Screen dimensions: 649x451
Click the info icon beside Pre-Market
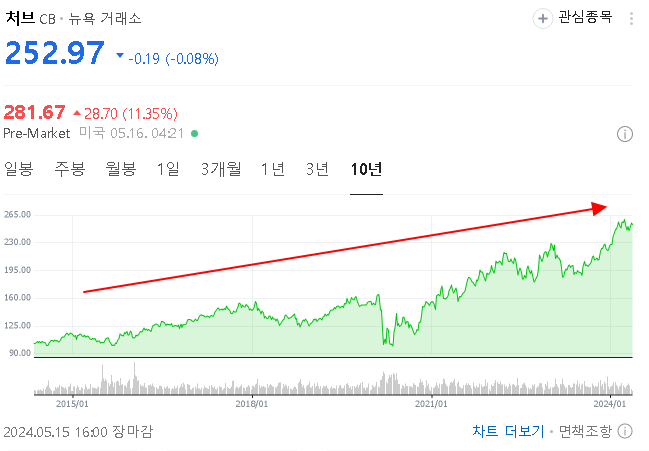(x=625, y=134)
